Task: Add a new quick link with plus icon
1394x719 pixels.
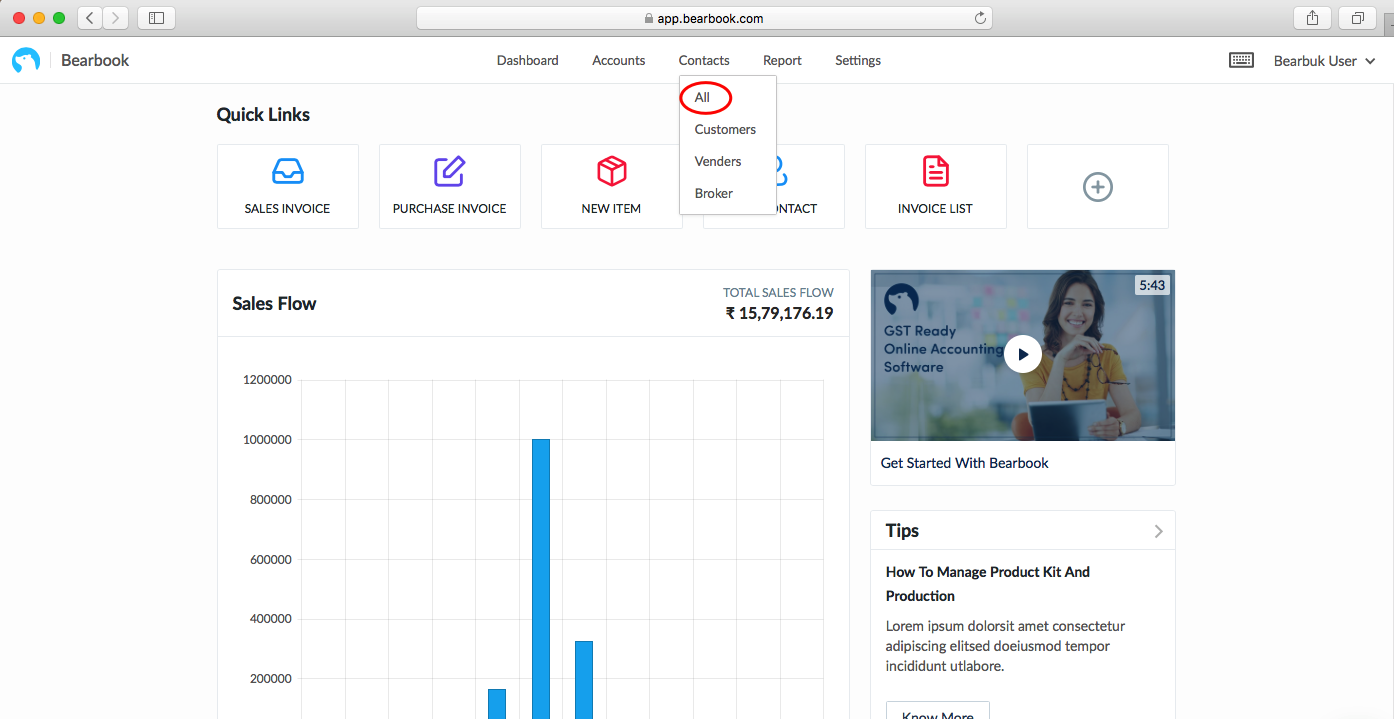Action: click(1098, 187)
